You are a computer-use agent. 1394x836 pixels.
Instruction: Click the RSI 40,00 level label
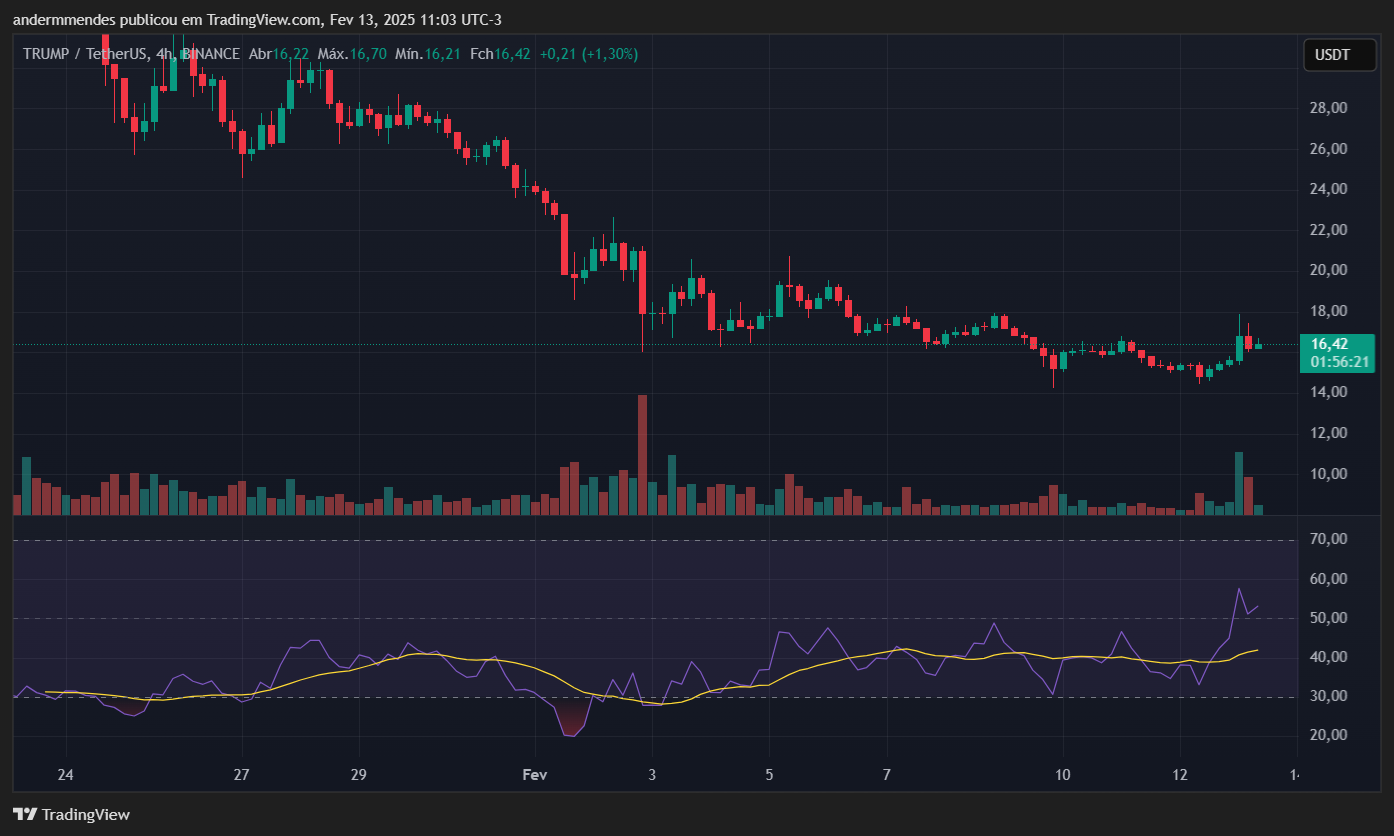[1328, 657]
